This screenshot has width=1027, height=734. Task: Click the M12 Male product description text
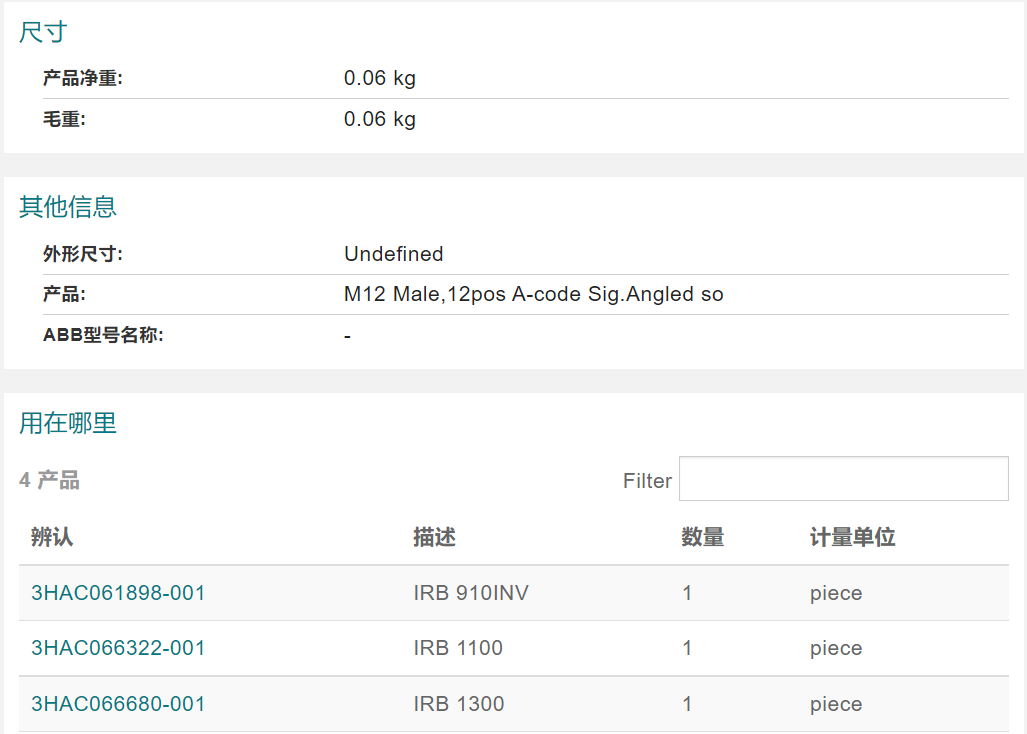[x=533, y=295]
